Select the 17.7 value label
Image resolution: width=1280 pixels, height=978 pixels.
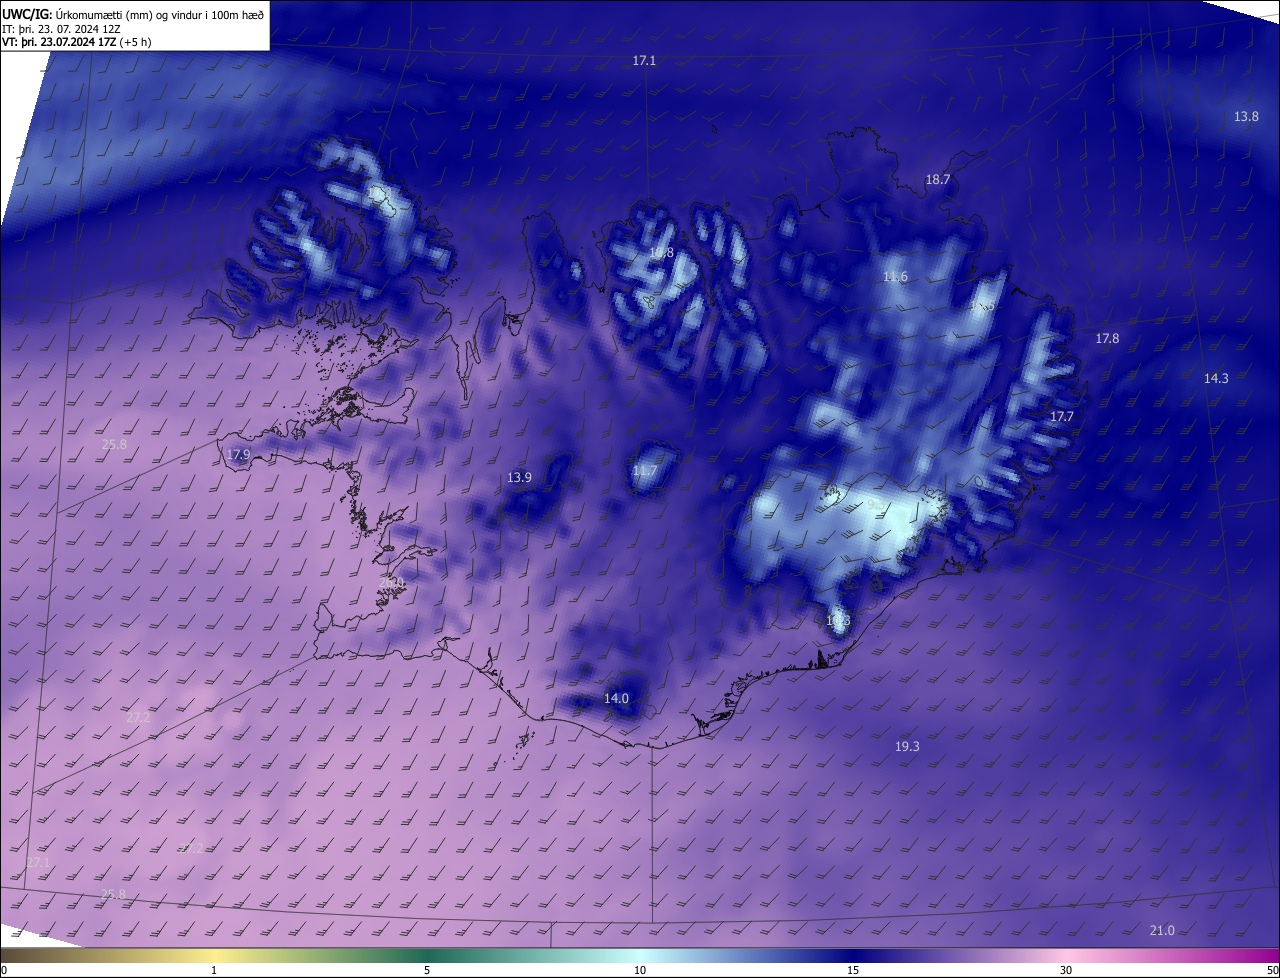(x=1061, y=416)
